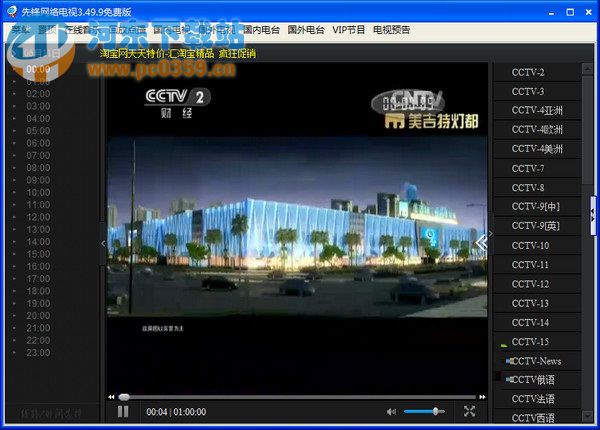Image resolution: width=600 pixels, height=430 pixels.
Task: Mute audio with the speaker icon
Action: point(391,412)
